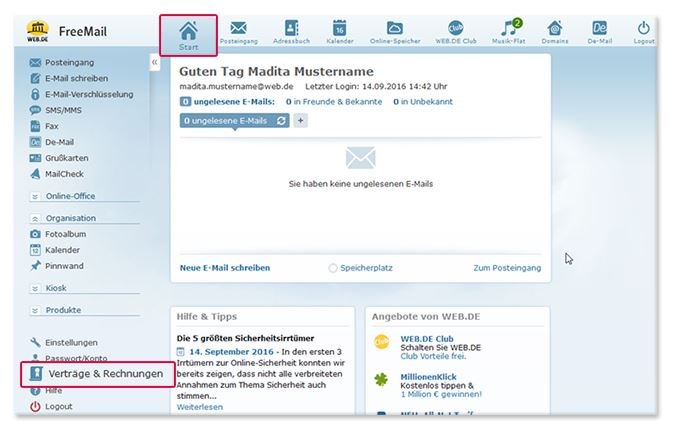Open the WEB.DE Club offer link
691x440 pixels.
click(427, 339)
